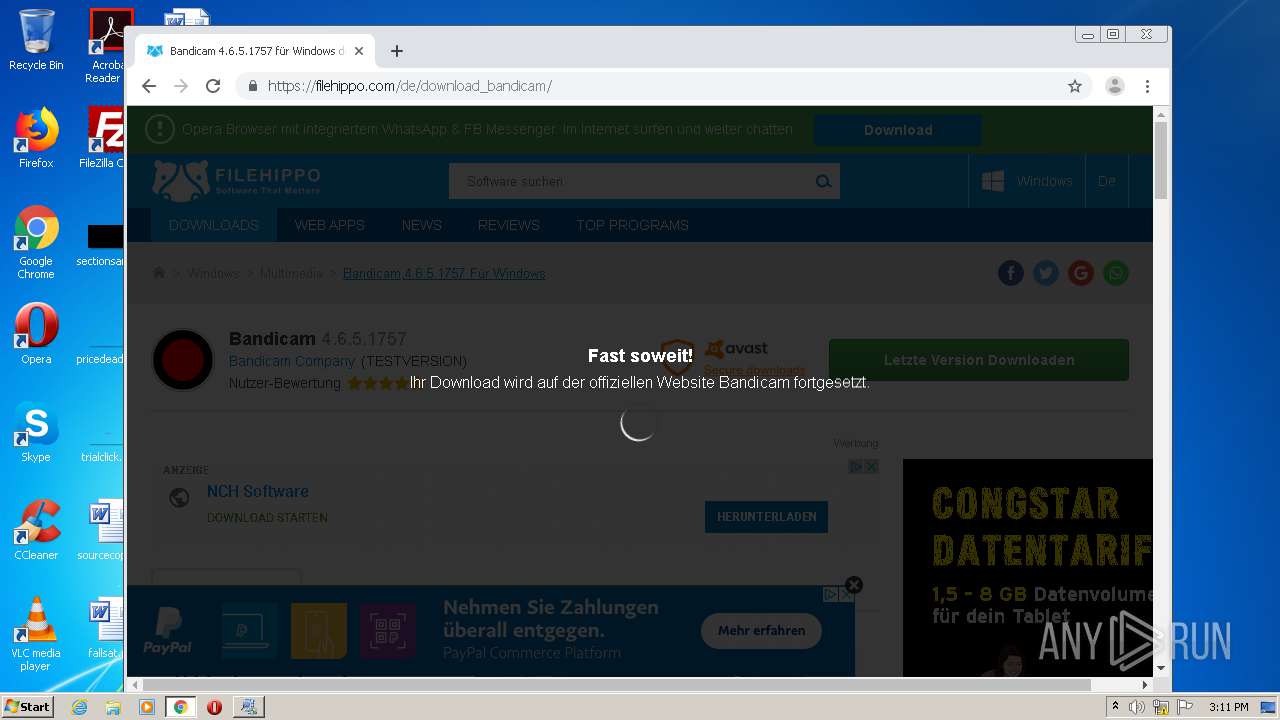Click the Chrome address bar URL
1280x720 pixels.
(410, 86)
